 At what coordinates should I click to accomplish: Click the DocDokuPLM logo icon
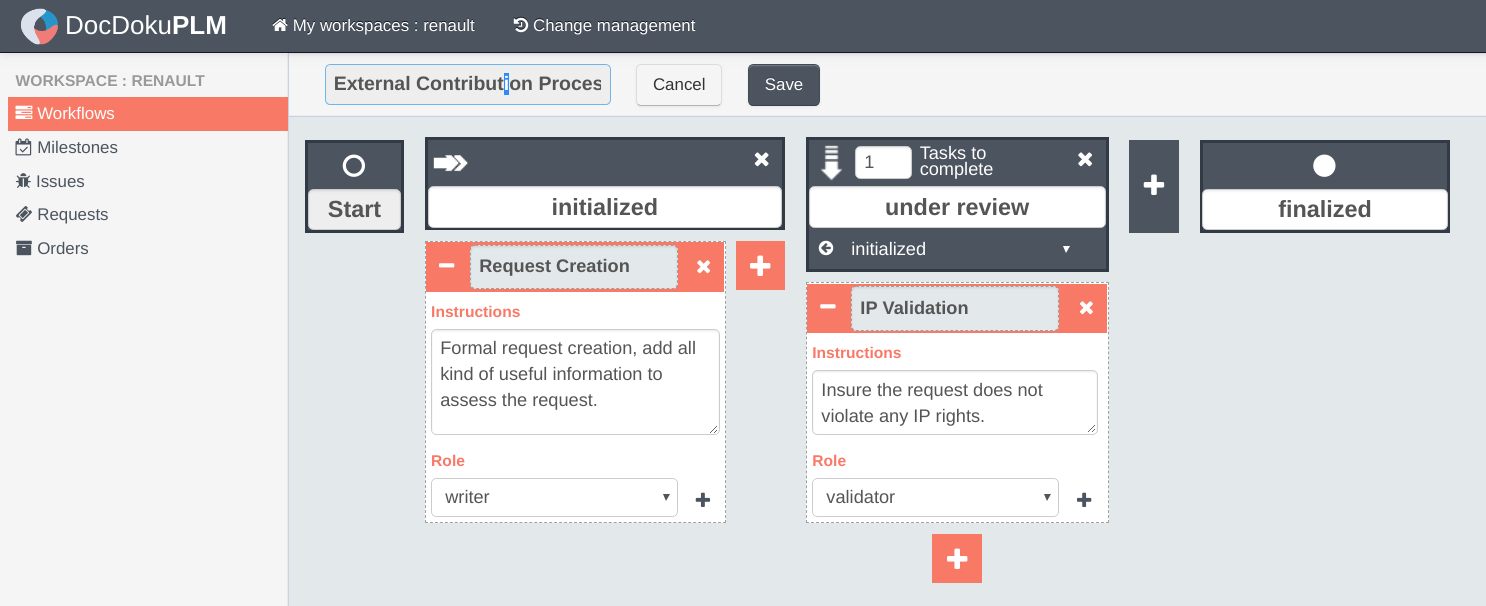pos(40,26)
